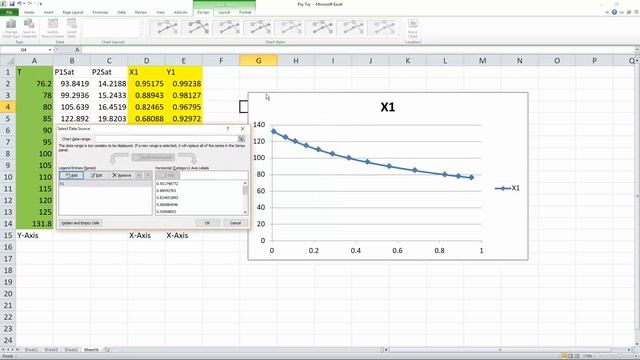Switch to the View tab

(x=160, y=12)
